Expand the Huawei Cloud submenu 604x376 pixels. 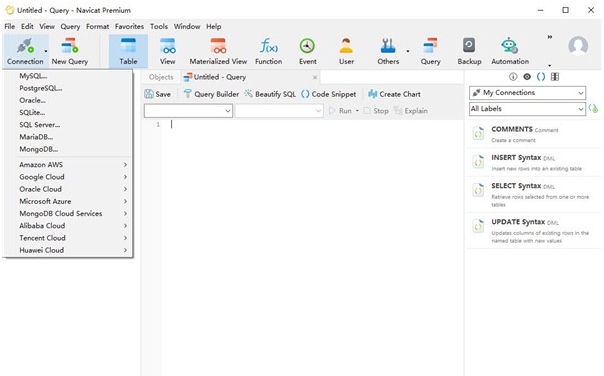pos(68,250)
